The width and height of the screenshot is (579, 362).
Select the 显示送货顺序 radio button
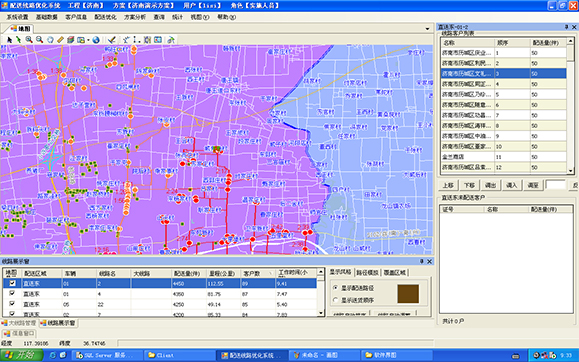[x=335, y=300]
